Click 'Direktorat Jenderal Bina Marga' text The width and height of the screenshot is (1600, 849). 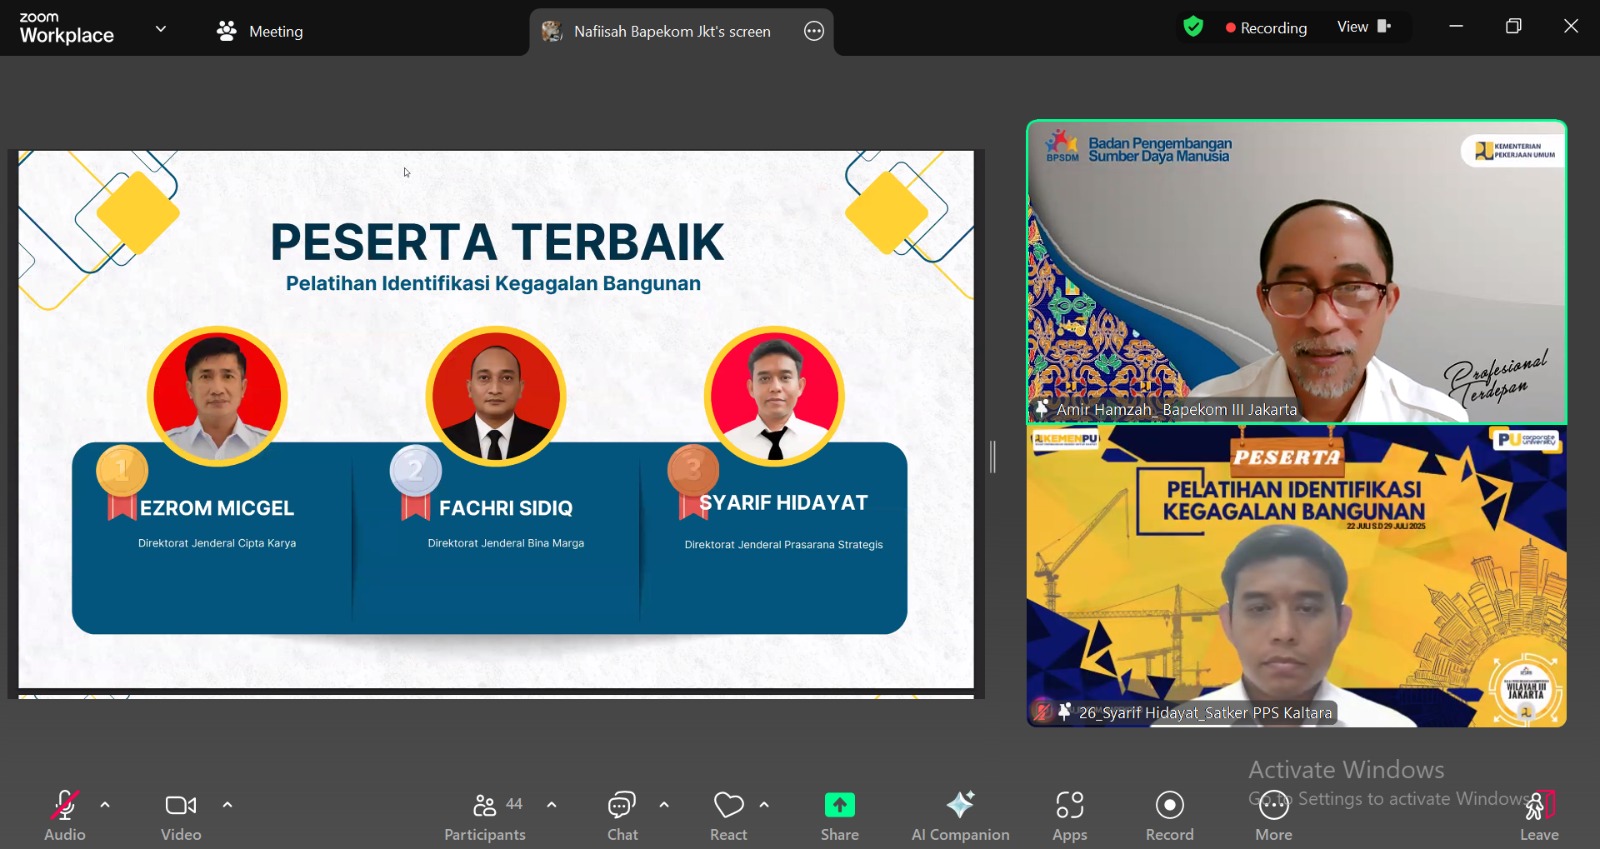coord(506,543)
